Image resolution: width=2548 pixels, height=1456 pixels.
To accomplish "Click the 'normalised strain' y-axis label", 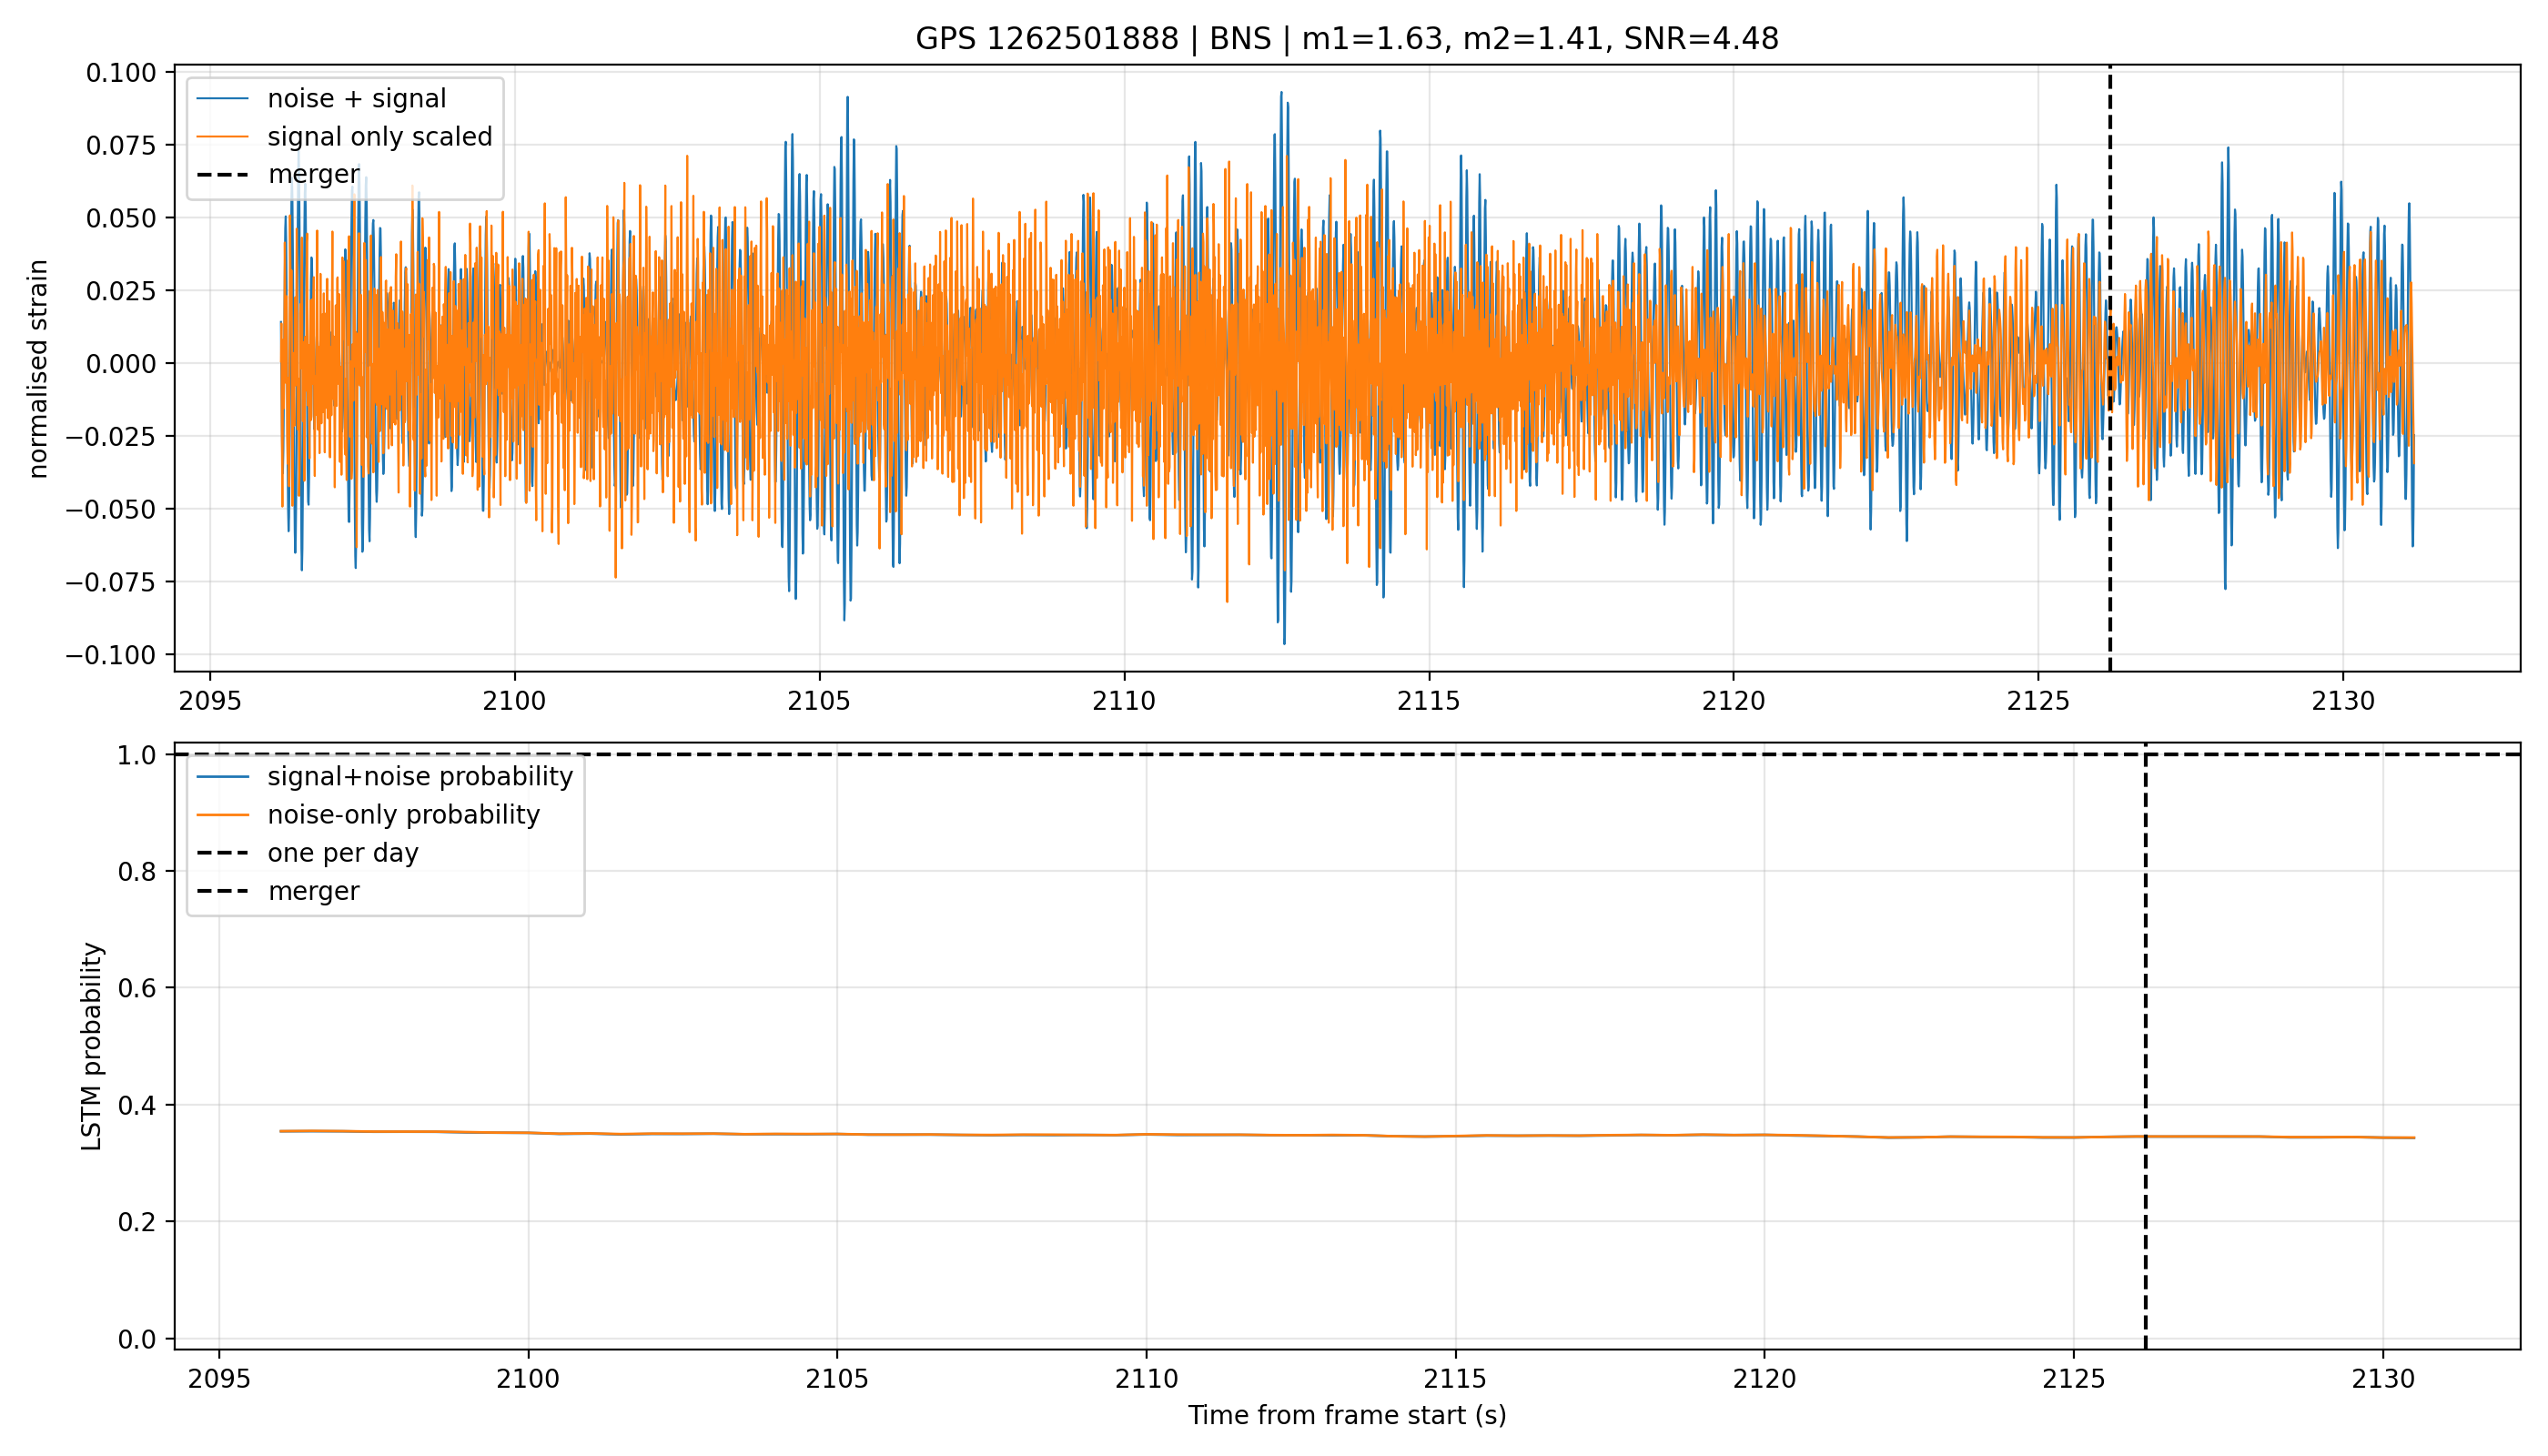I will click(x=38, y=369).
